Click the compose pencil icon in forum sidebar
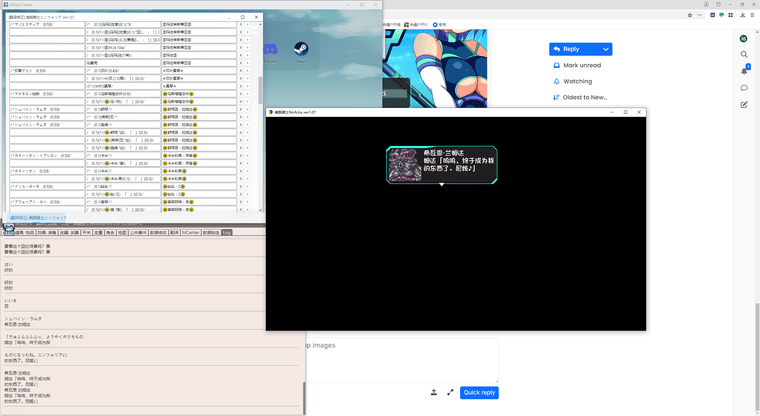Image resolution: width=760 pixels, height=416 pixels. click(x=744, y=104)
